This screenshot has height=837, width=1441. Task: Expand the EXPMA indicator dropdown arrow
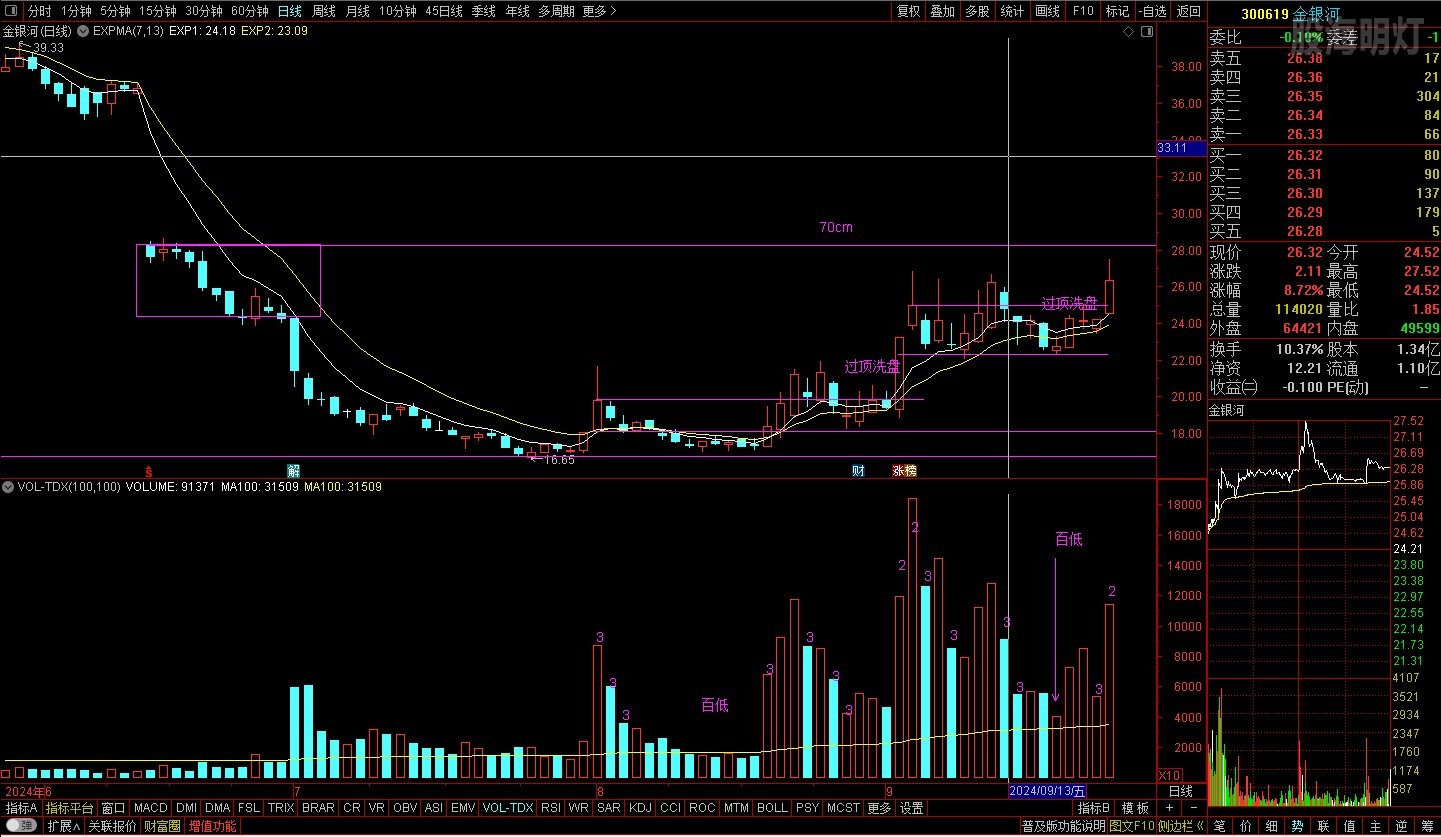82,31
